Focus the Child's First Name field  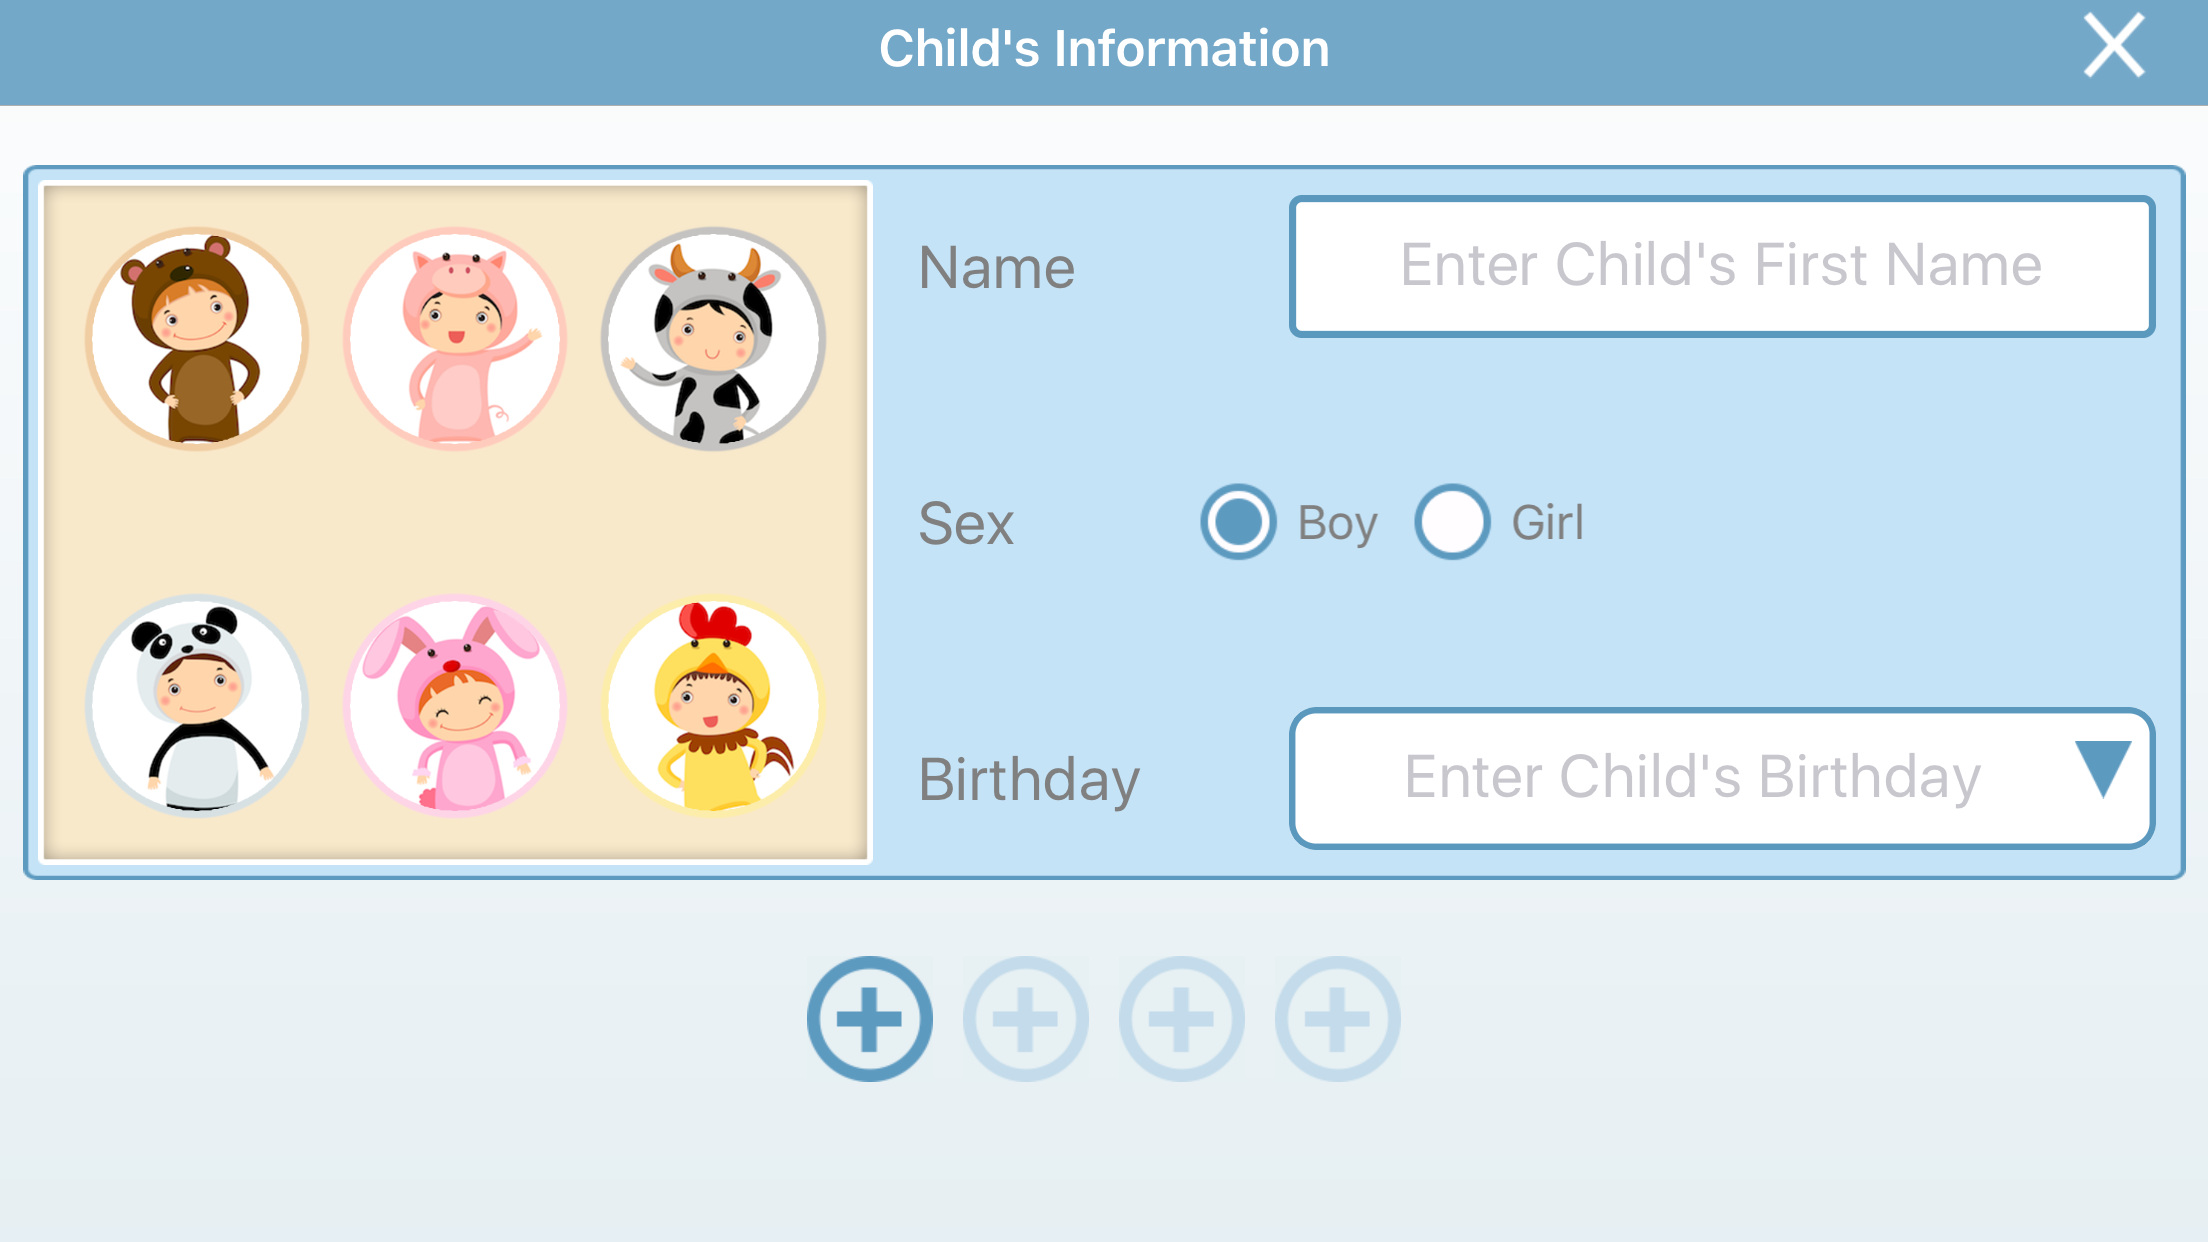(1722, 266)
